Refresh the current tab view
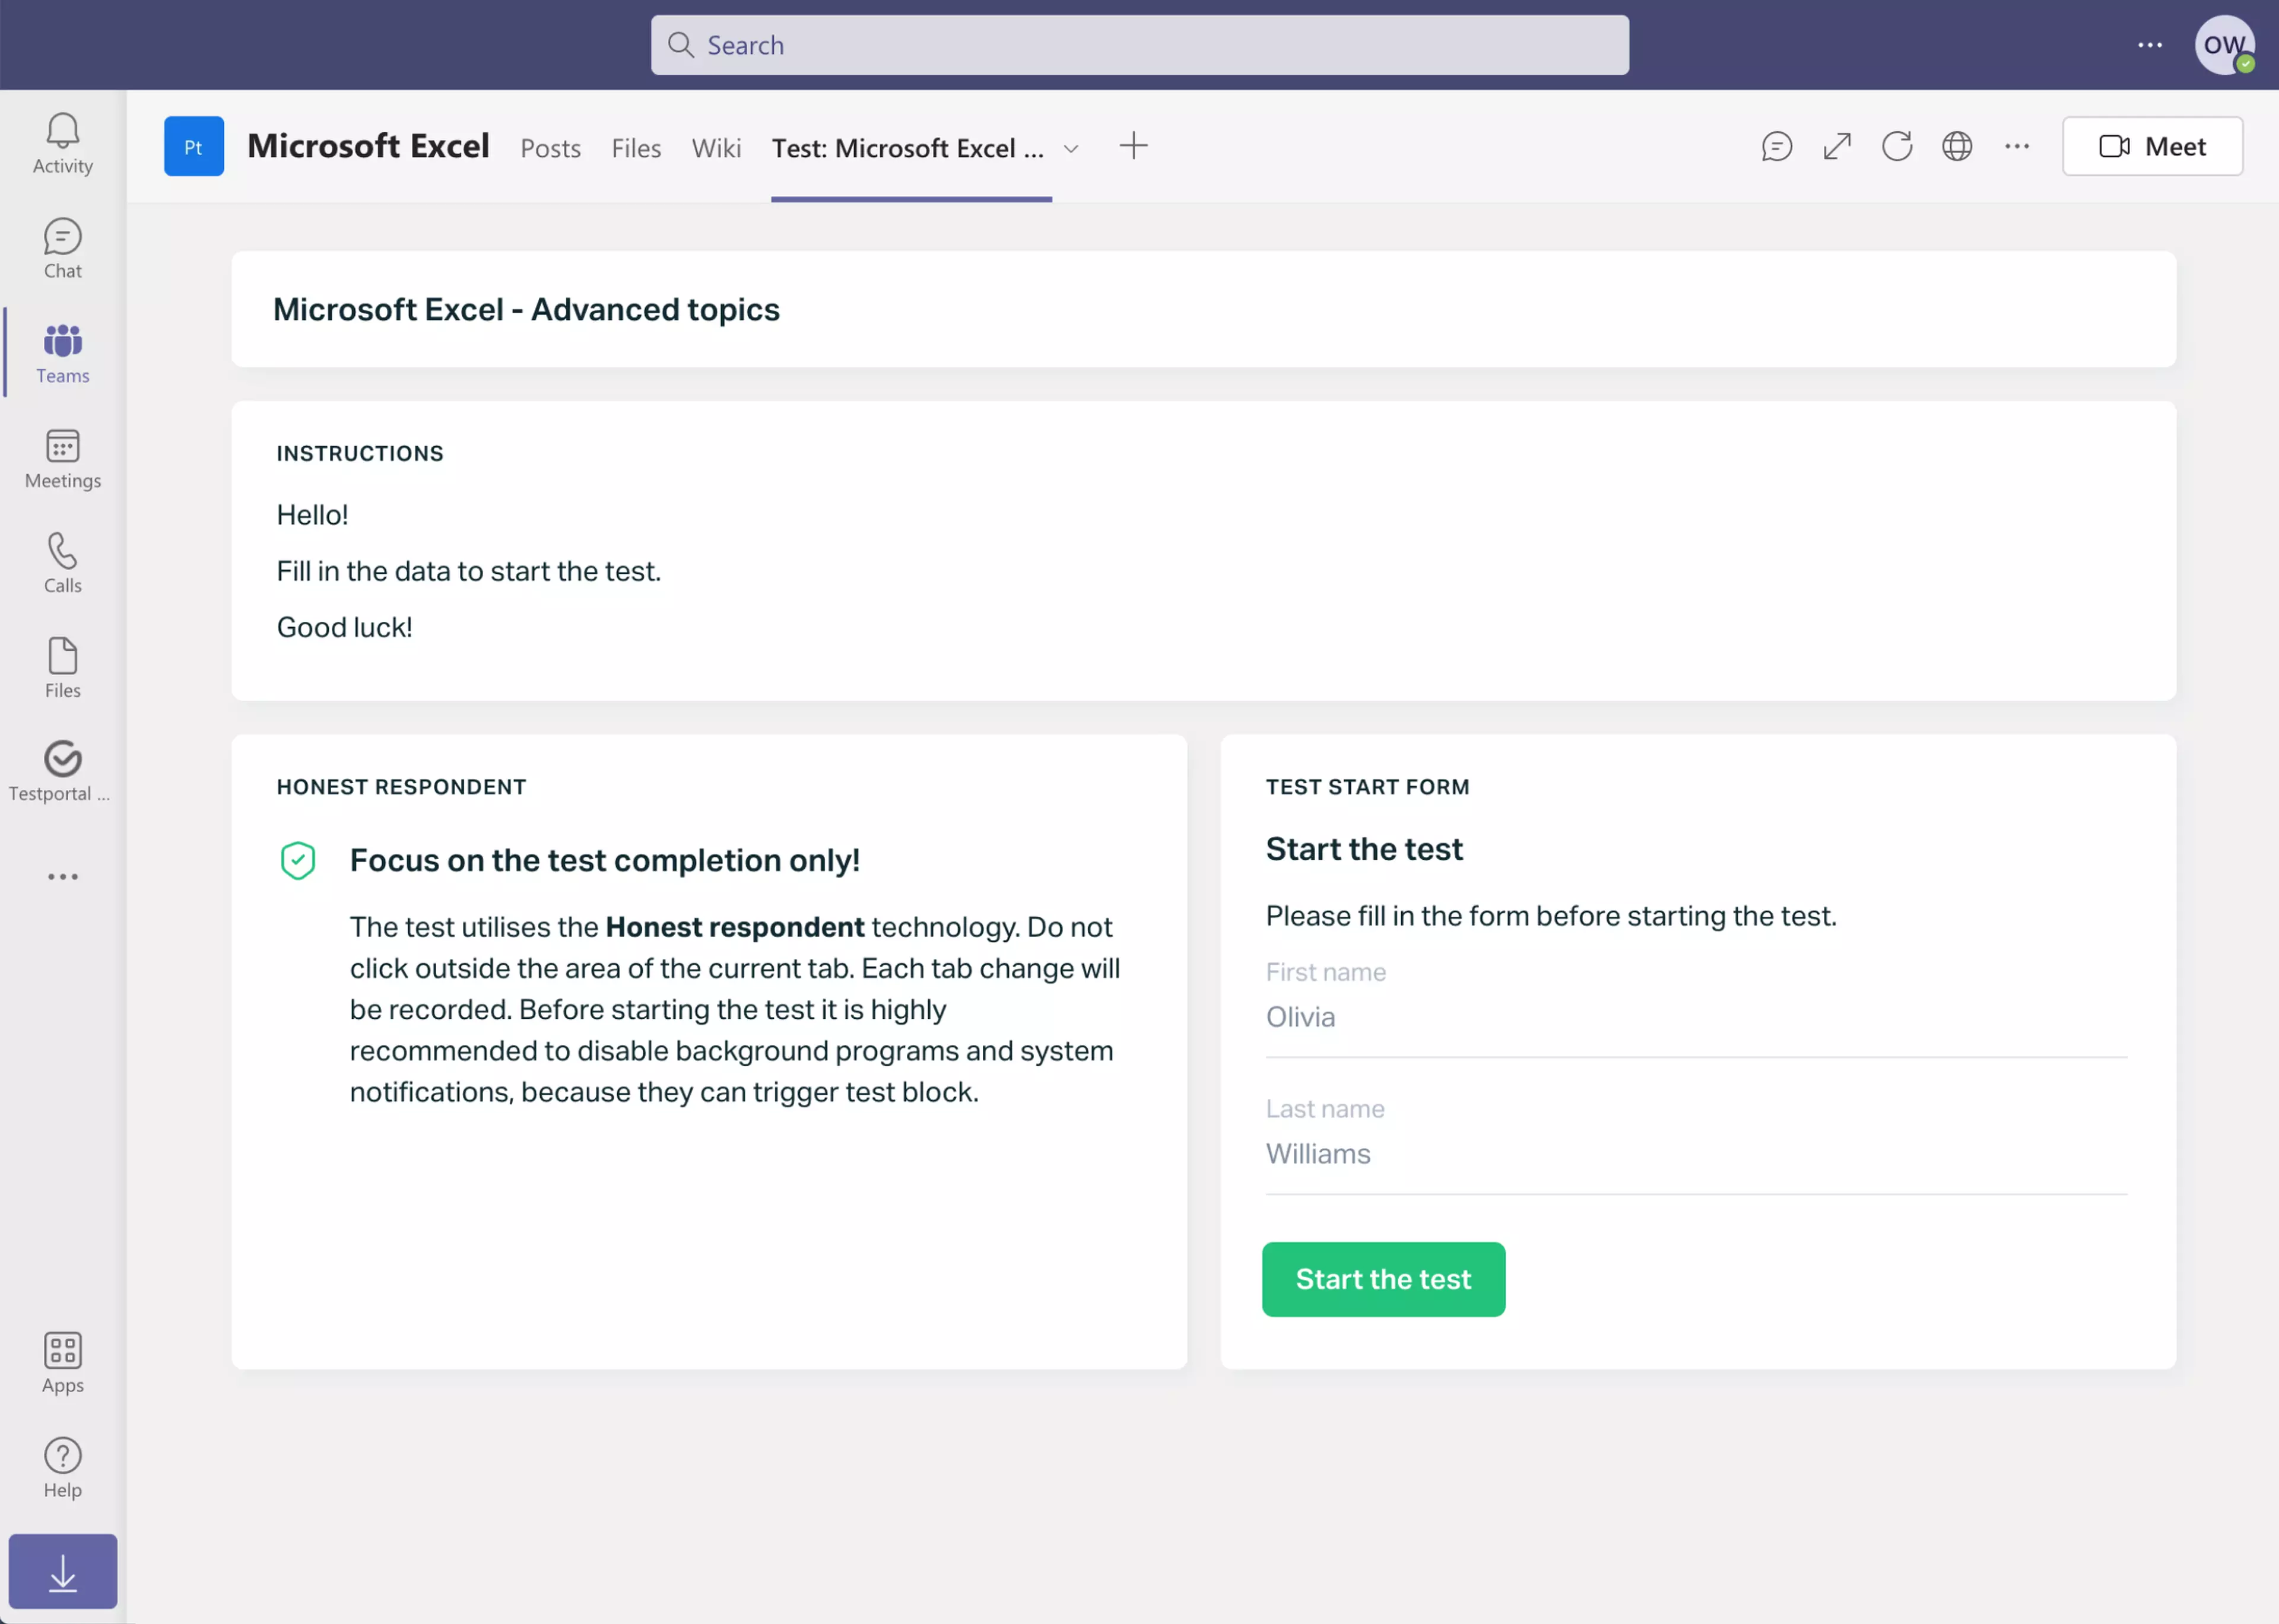The image size is (2279, 1624). (1897, 146)
